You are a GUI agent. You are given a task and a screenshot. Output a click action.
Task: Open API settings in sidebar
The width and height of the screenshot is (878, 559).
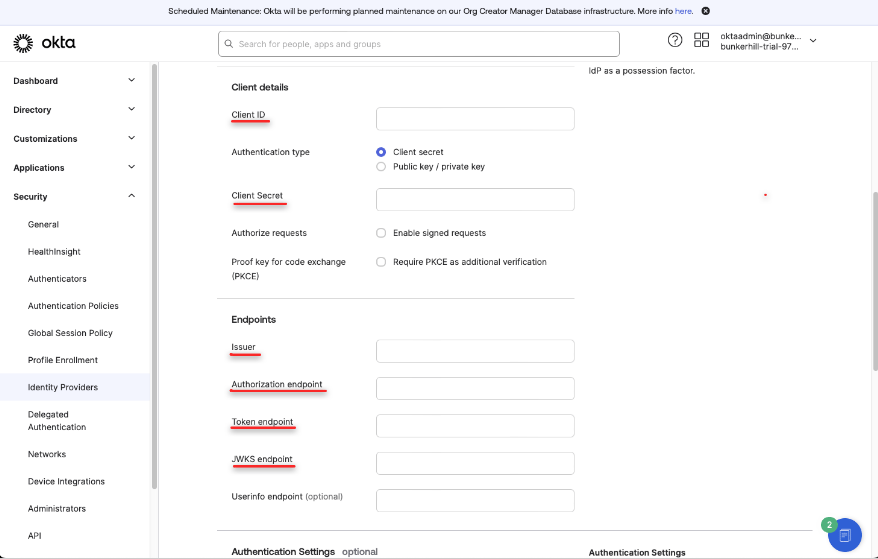coord(34,536)
